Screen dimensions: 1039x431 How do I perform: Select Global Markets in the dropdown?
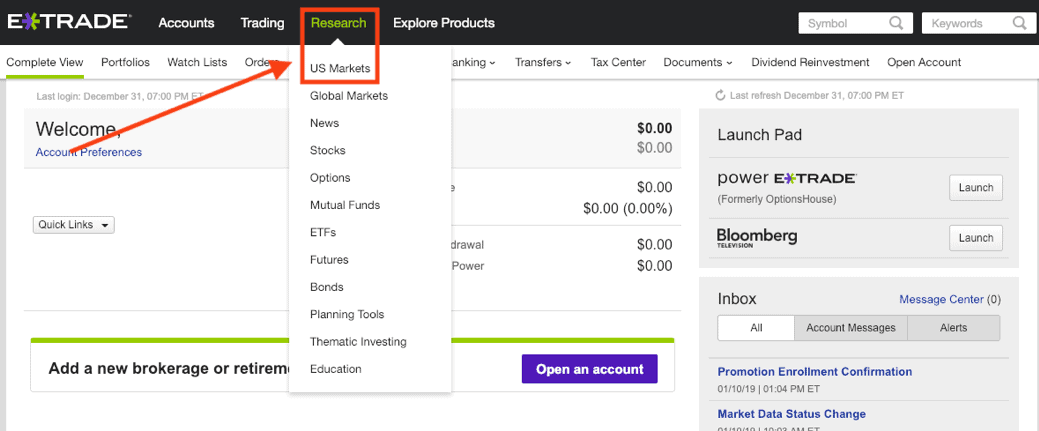[349, 95]
